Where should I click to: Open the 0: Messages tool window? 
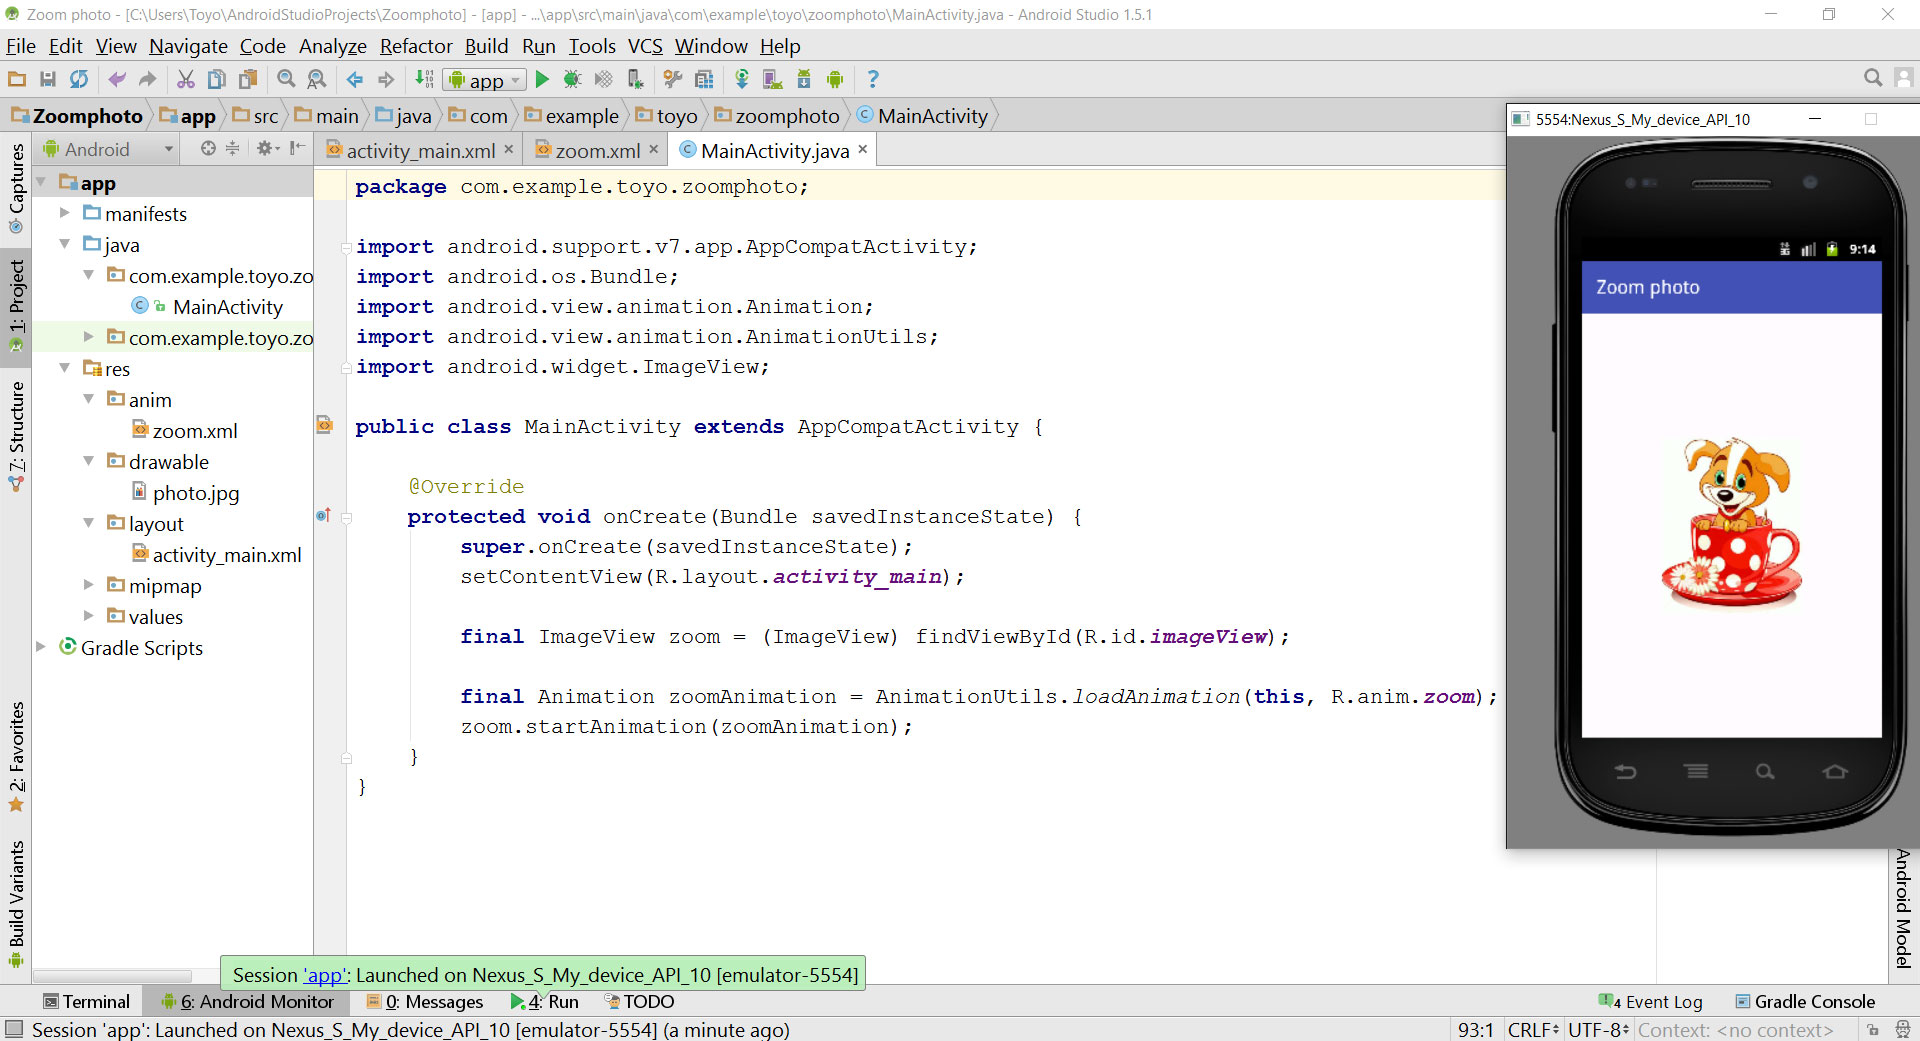click(425, 1001)
